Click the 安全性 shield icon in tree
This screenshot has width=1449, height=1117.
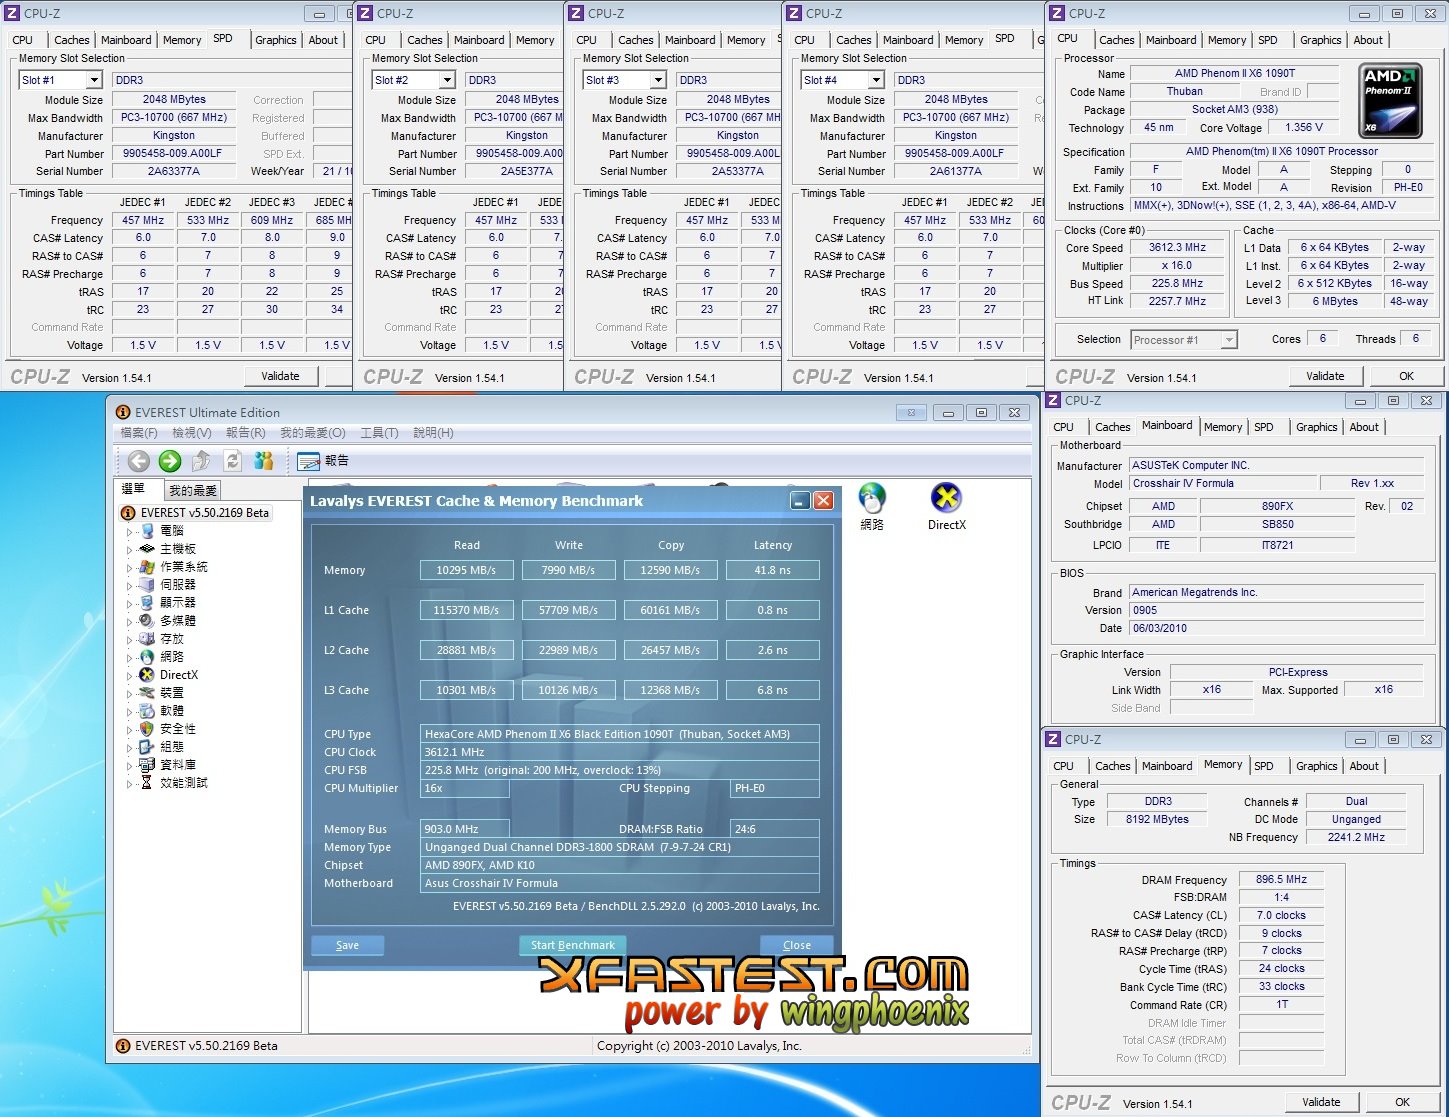(x=147, y=729)
